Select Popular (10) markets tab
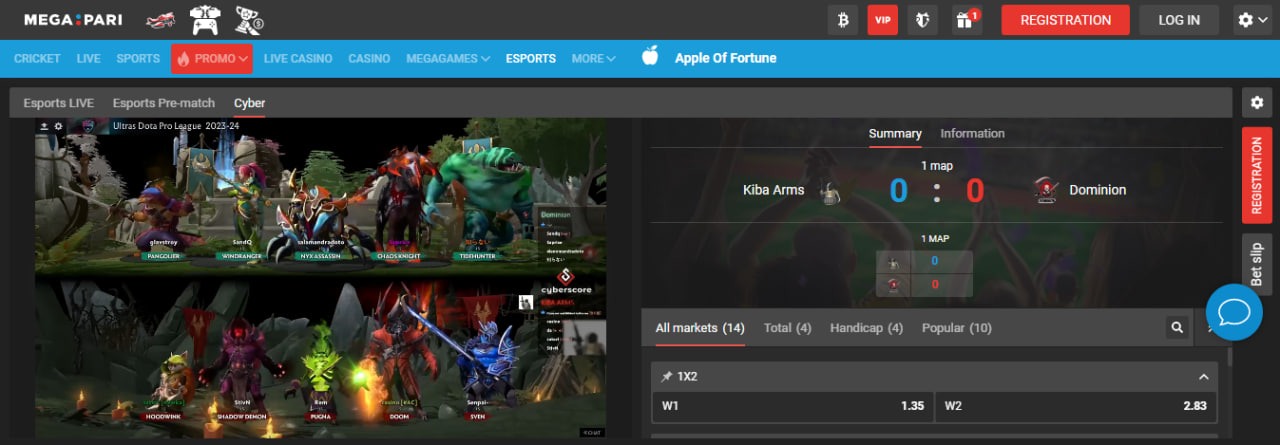Viewport: 1280px width, 445px height. pos(957,328)
